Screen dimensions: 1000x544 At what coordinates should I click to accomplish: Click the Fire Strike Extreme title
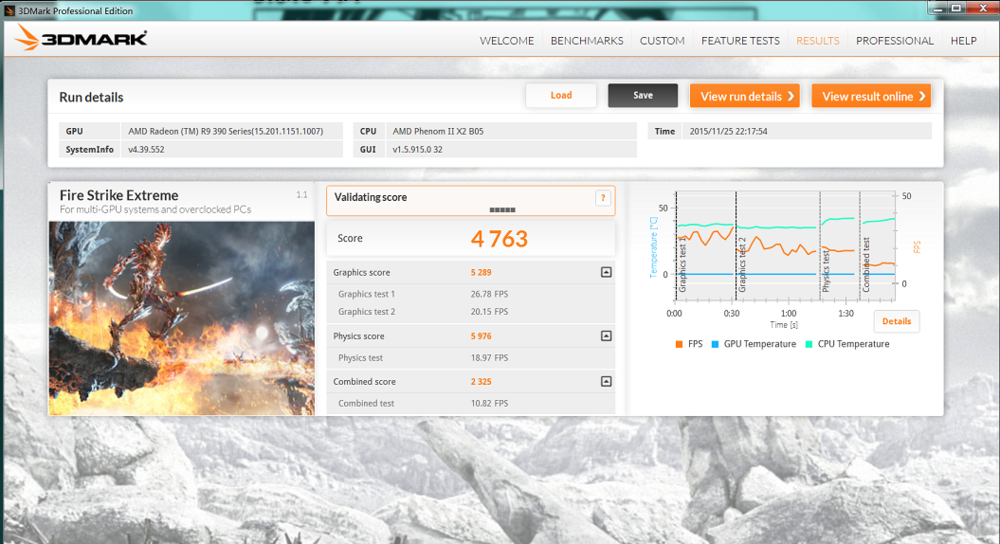coord(119,195)
